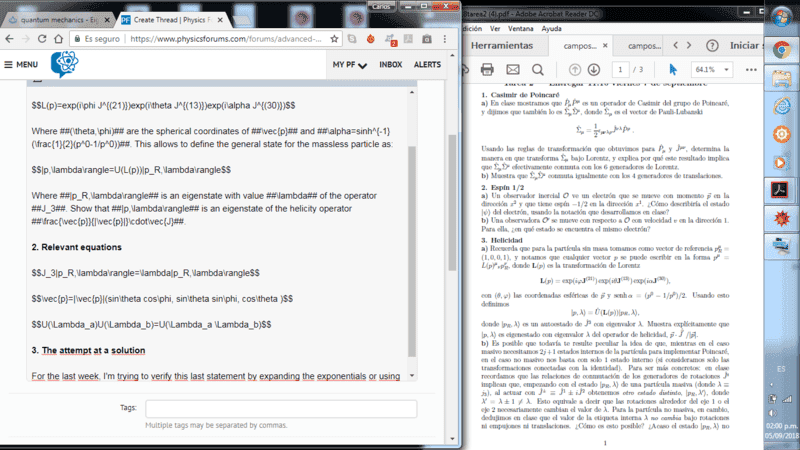Open Acrobat help question mark icon
Image resolution: width=800 pixels, height=450 pixels.
point(712,46)
